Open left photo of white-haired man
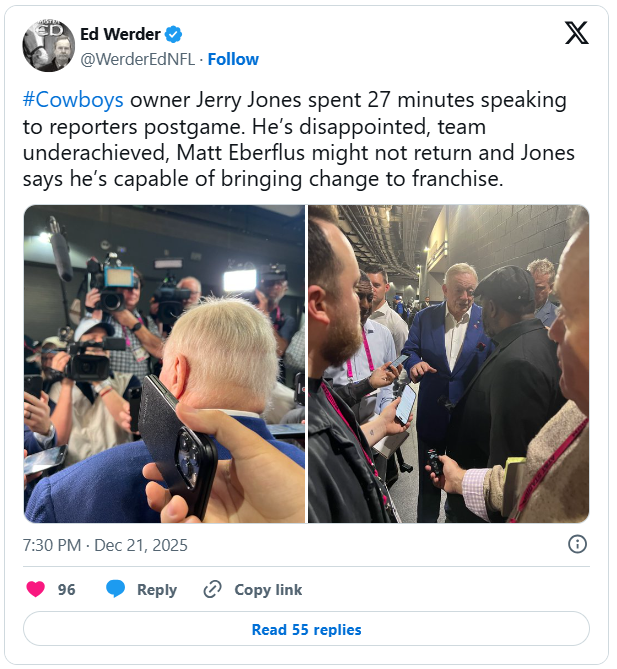Image resolution: width=617 pixels, height=669 pixels. tap(164, 364)
